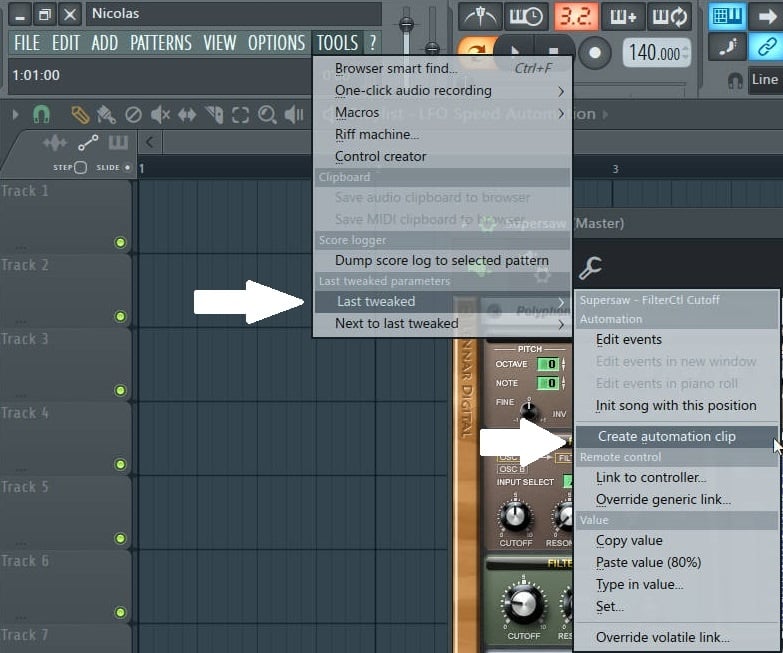Toggle loop recording icon
This screenshot has height=653, width=783.
(x=670, y=17)
